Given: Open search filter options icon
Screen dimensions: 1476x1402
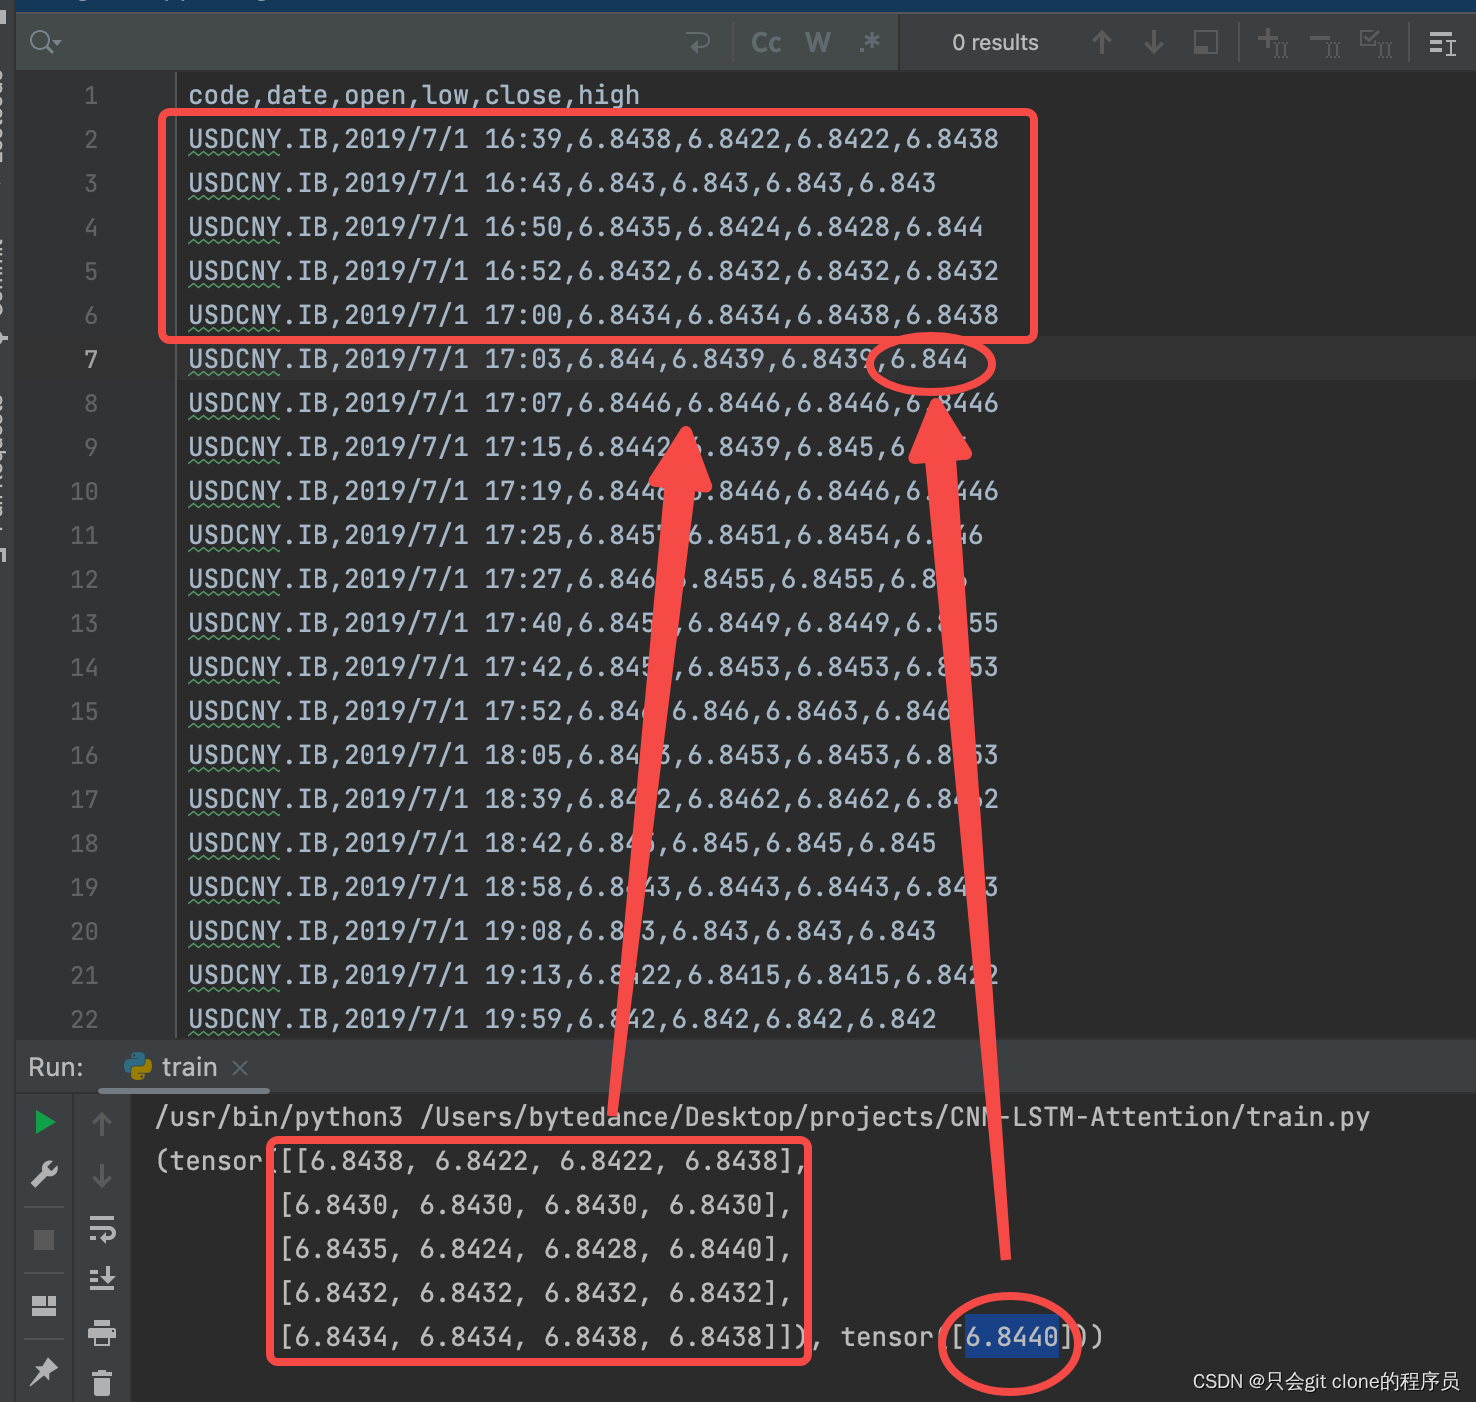Looking at the screenshot, I should [1442, 43].
